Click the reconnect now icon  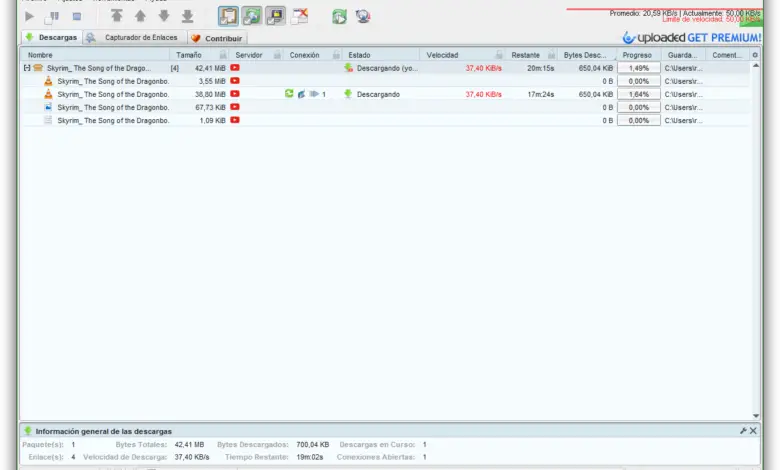(339, 16)
